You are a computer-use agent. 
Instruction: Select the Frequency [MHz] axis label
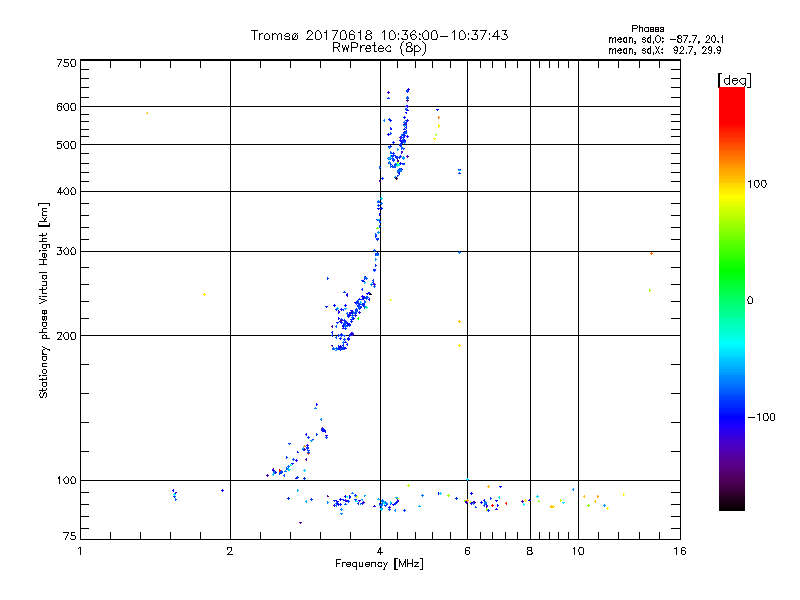pyautogui.click(x=379, y=565)
